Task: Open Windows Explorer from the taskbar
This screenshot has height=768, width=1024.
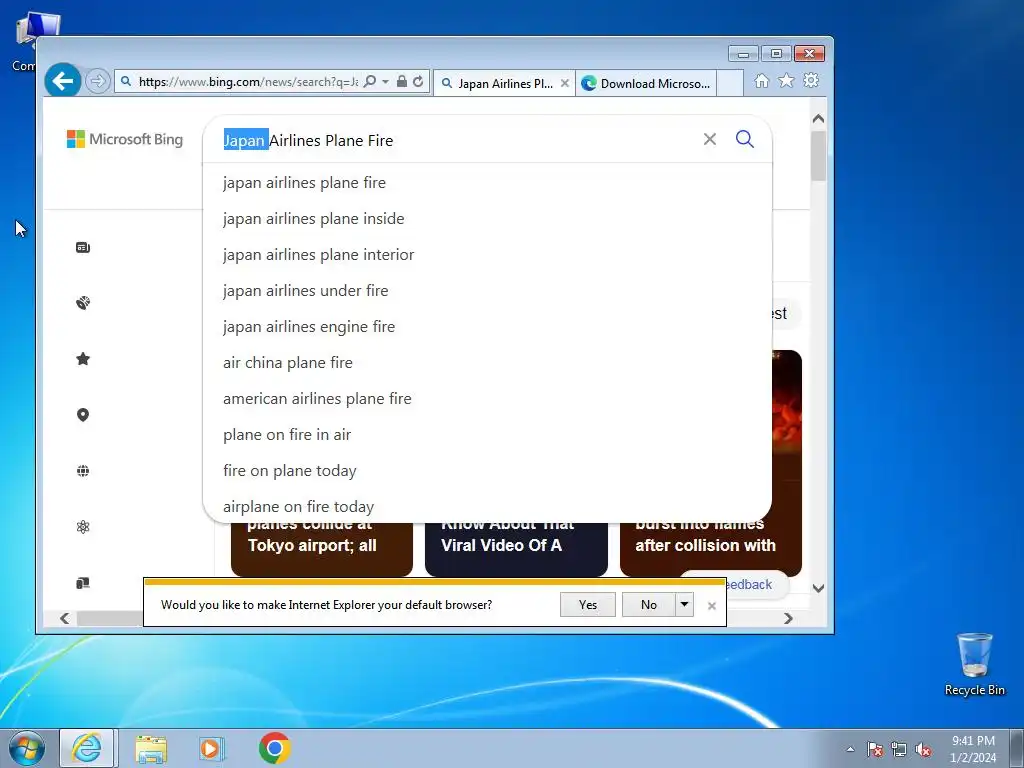Action: tap(151, 748)
